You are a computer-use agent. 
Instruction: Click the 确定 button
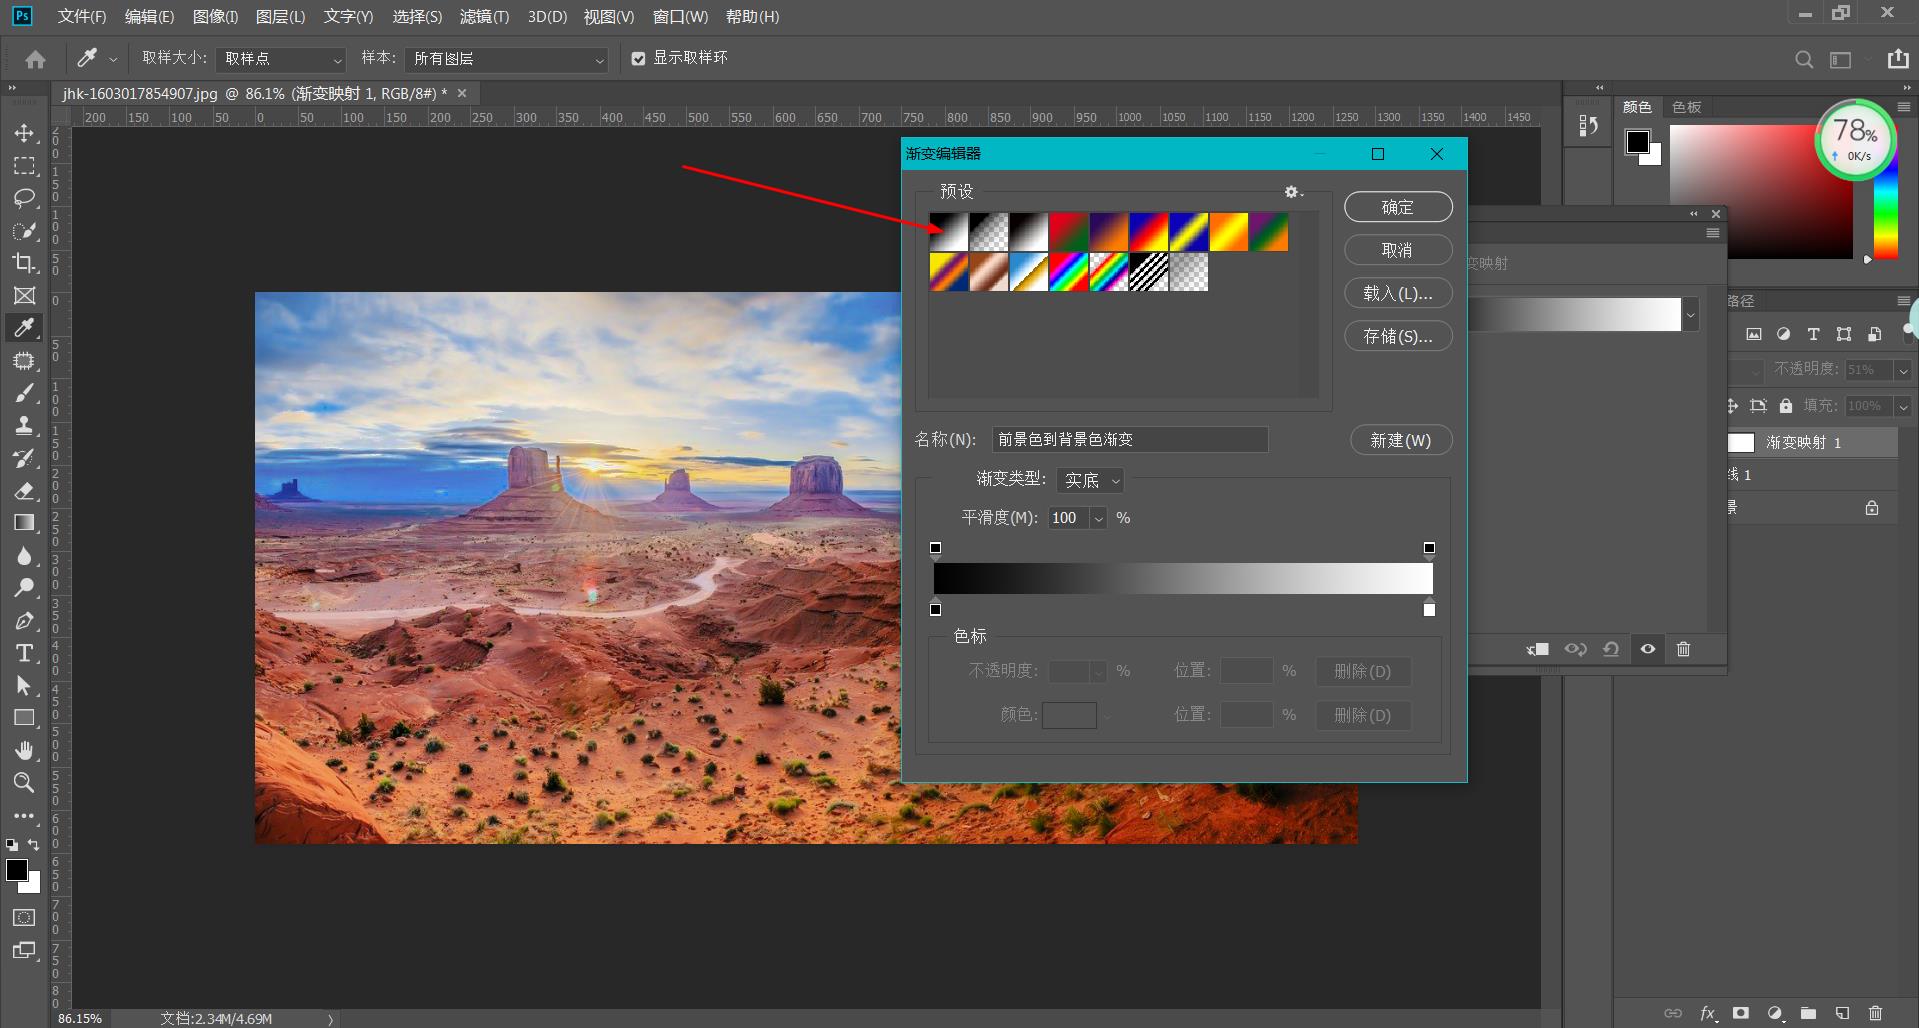1397,207
